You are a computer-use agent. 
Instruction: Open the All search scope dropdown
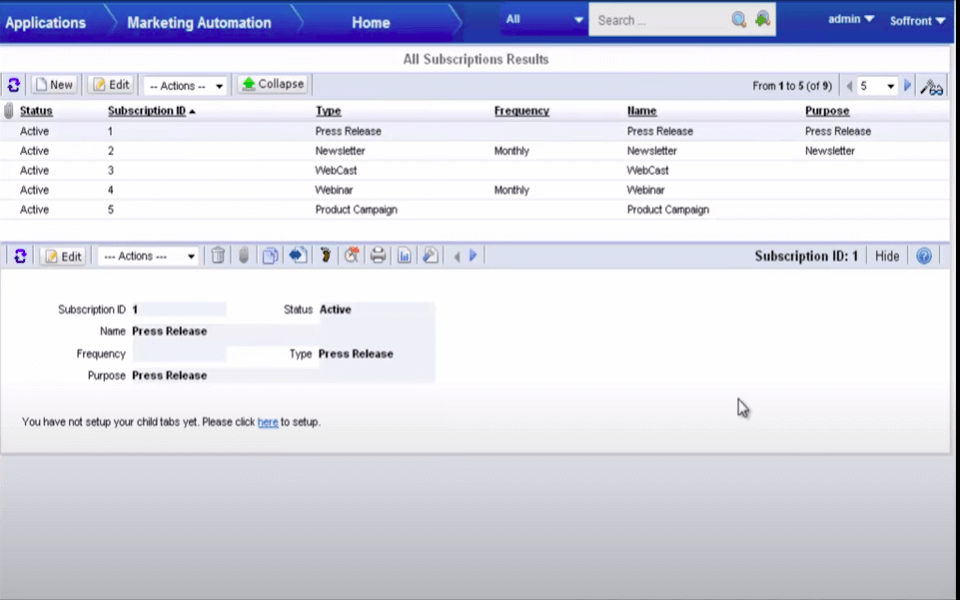(544, 20)
